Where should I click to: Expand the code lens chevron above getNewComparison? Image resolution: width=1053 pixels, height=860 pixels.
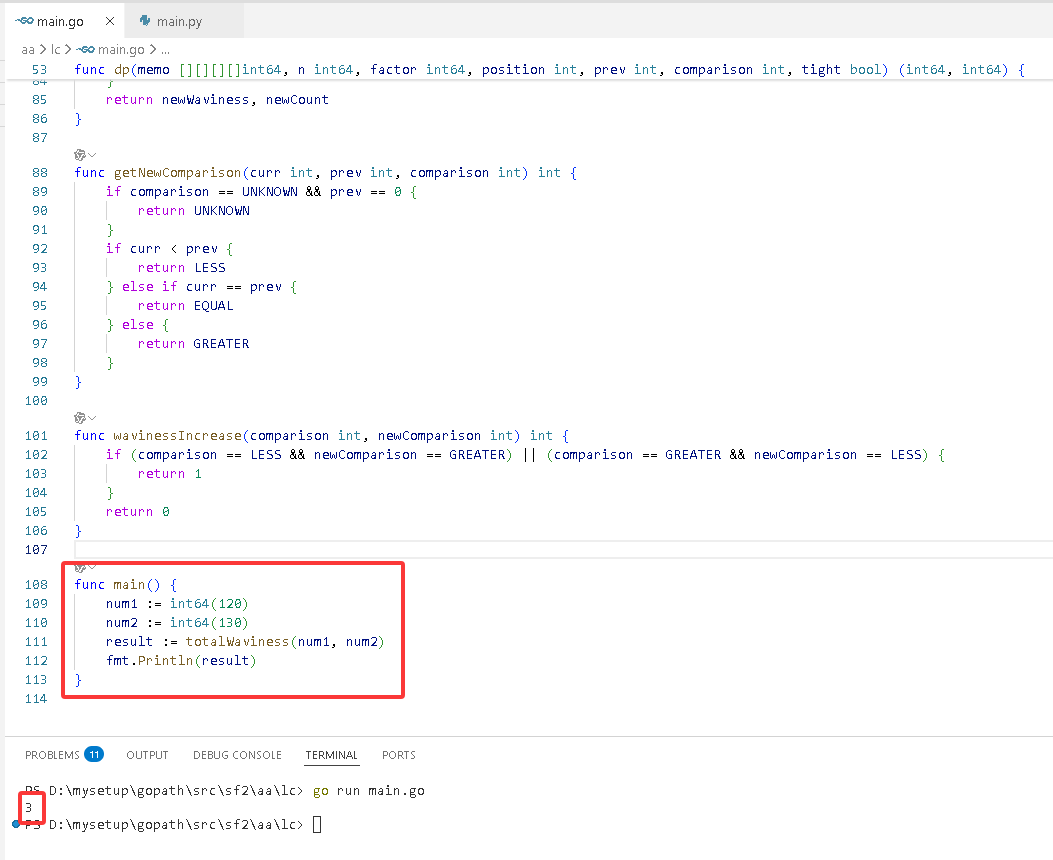[x=92, y=155]
